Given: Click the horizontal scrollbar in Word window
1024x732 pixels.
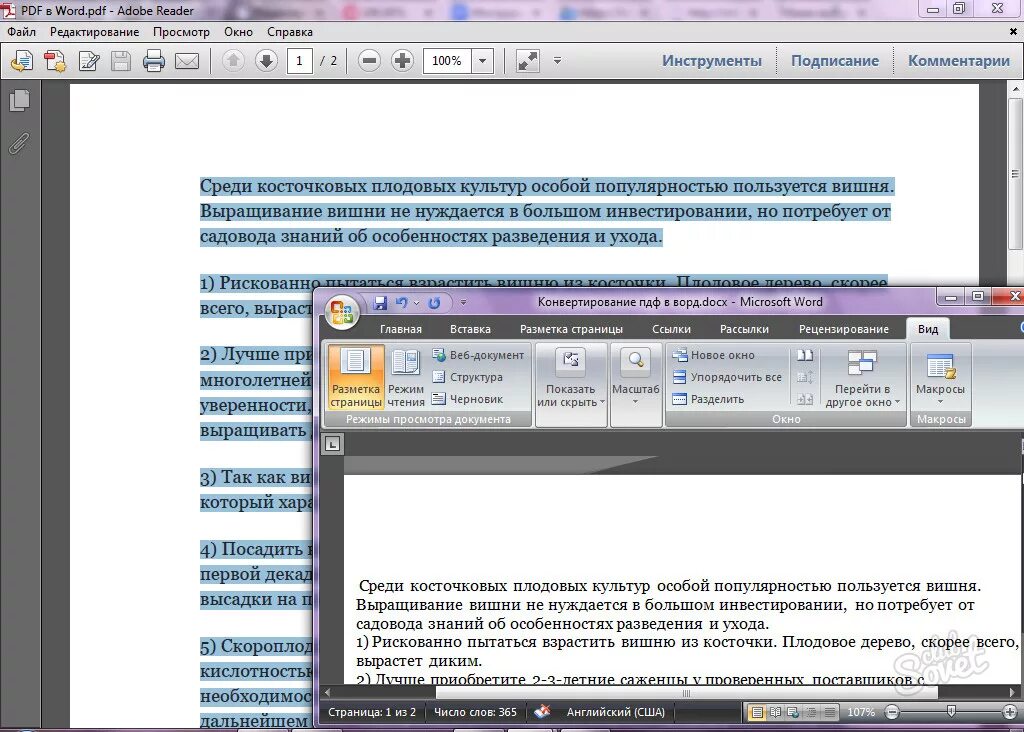Looking at the screenshot, I should (x=686, y=693).
